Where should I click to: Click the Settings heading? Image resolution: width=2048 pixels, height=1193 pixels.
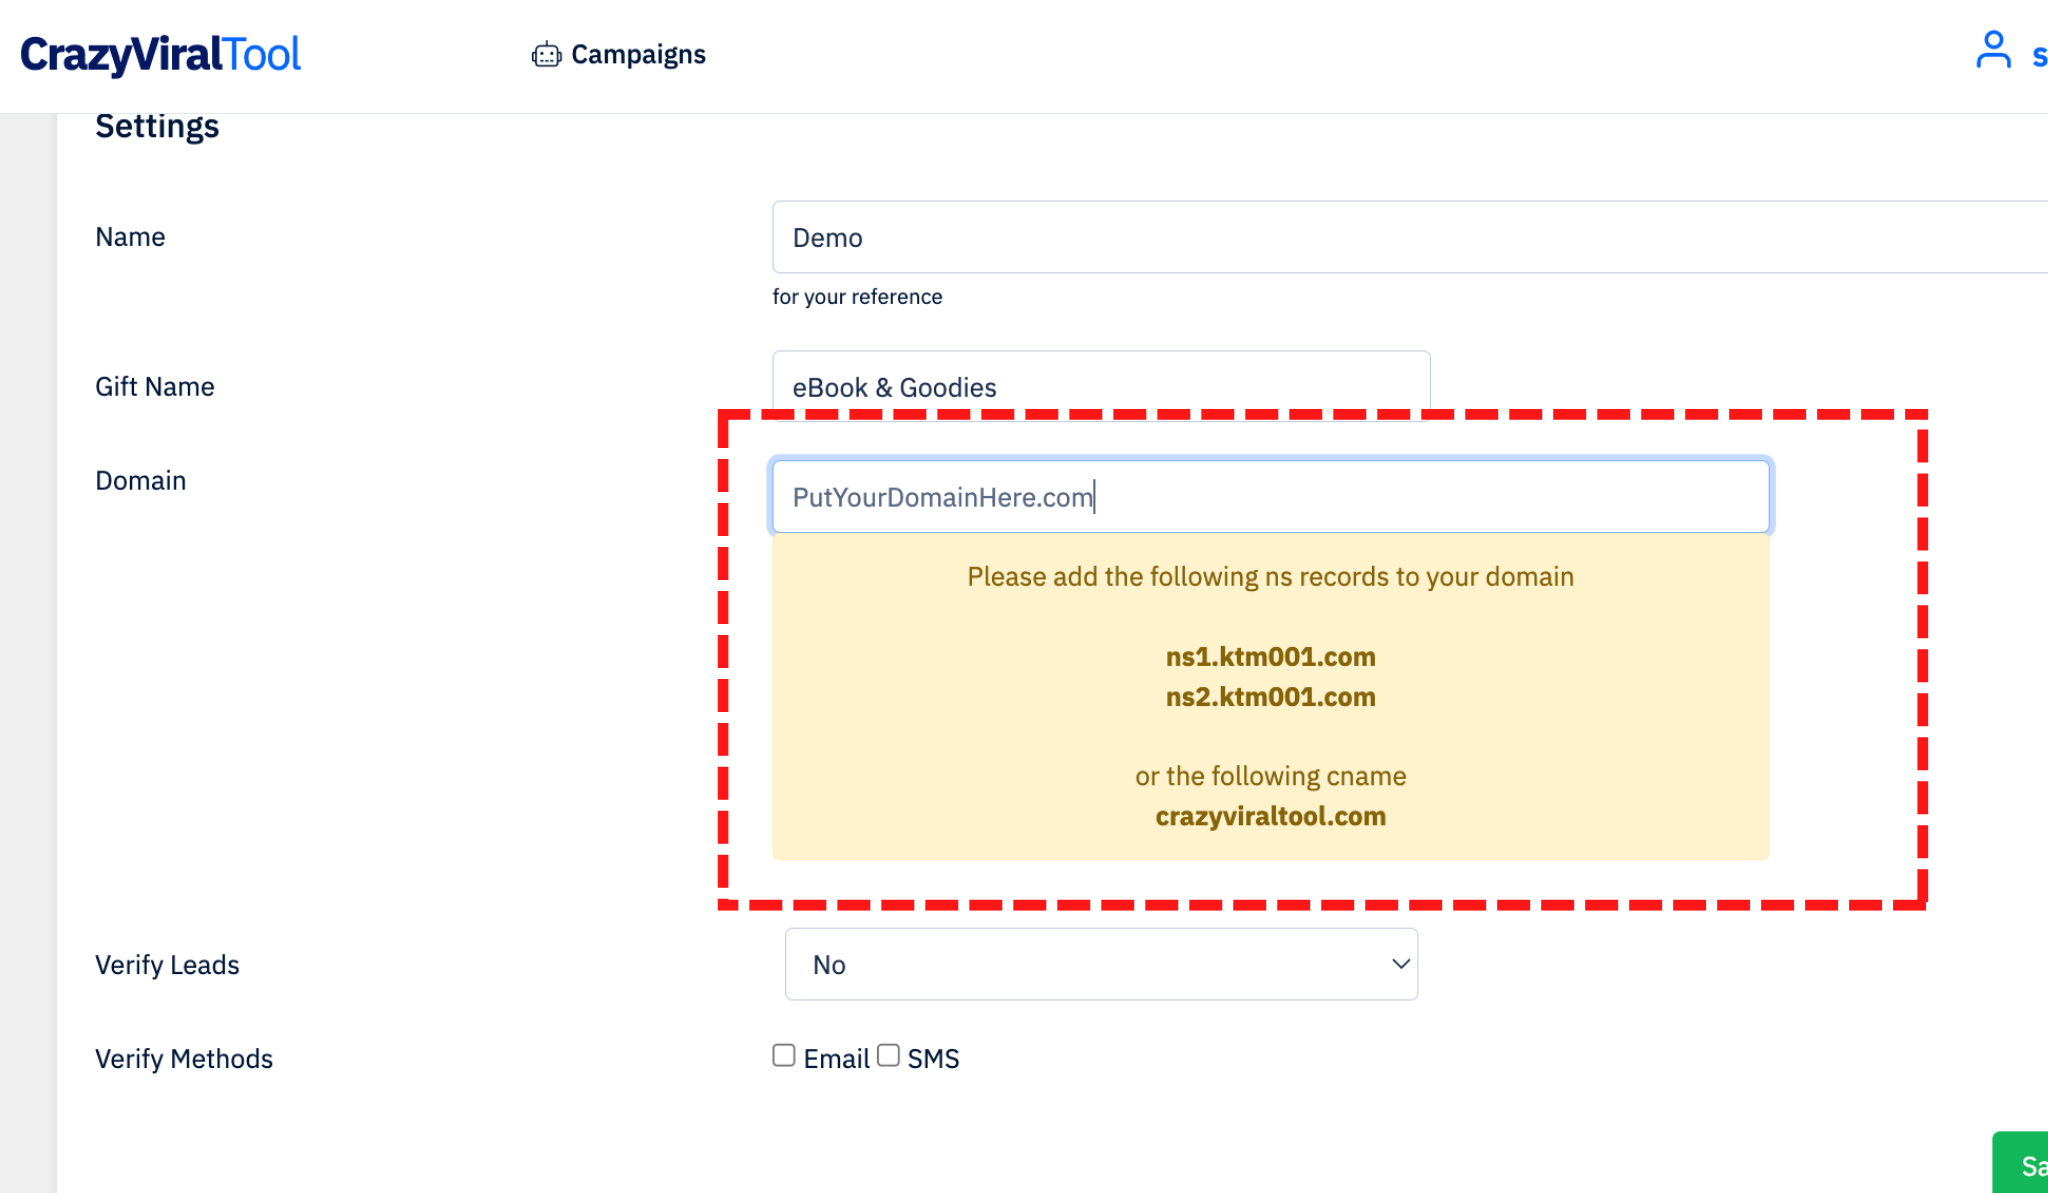point(157,127)
